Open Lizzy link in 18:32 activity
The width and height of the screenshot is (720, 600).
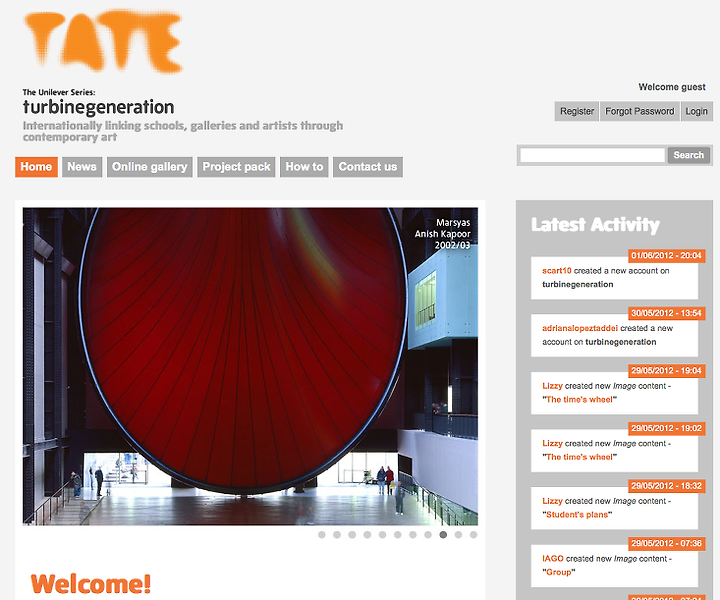click(552, 501)
